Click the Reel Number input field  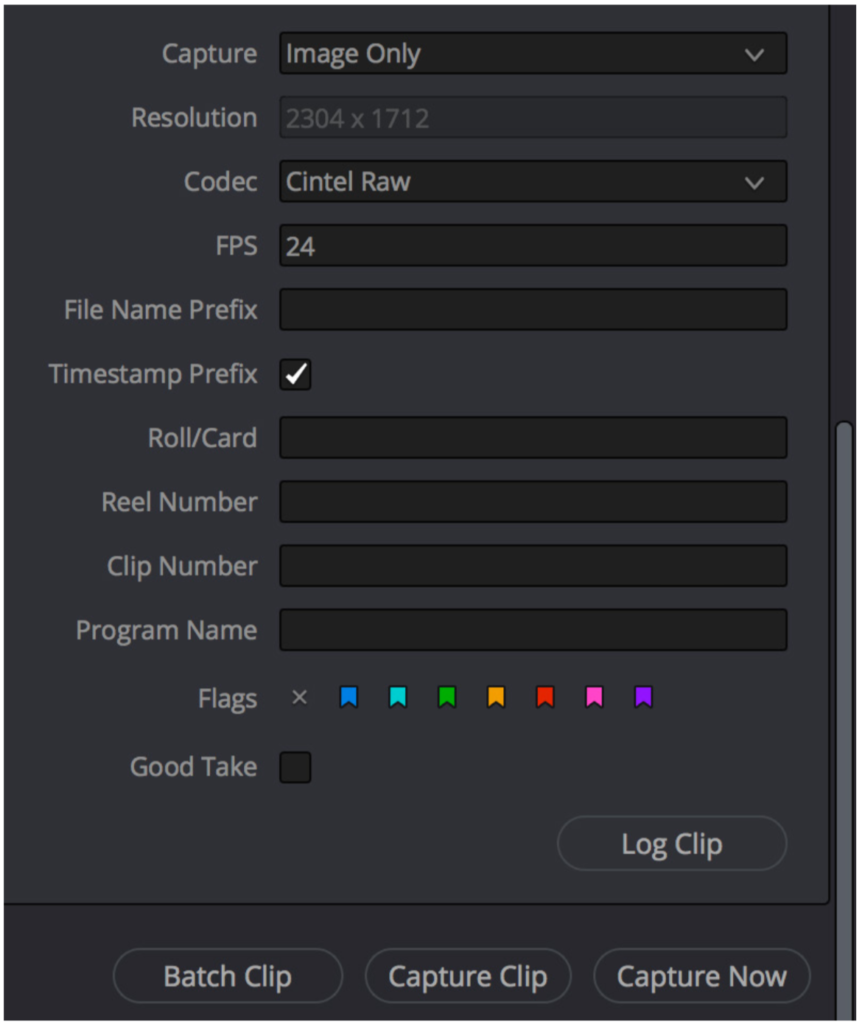[x=533, y=502]
